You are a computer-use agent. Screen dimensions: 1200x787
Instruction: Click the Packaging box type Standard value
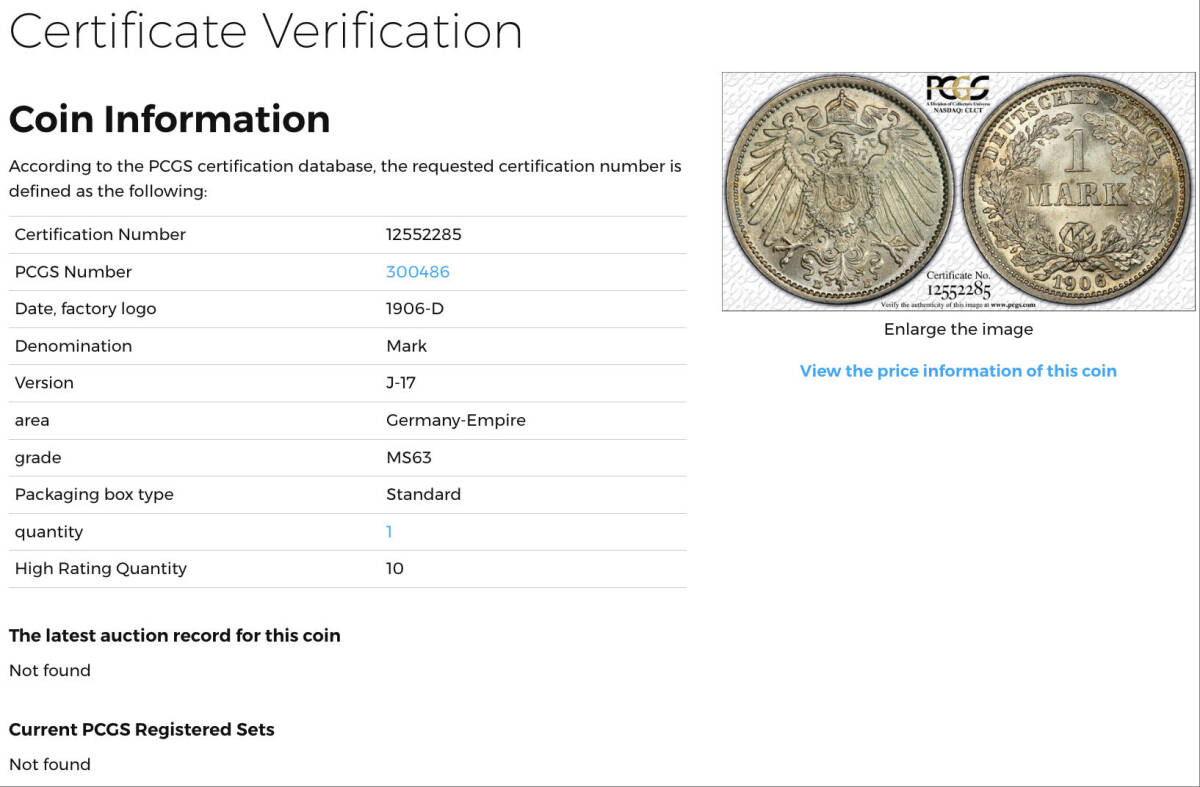pyautogui.click(x=423, y=495)
